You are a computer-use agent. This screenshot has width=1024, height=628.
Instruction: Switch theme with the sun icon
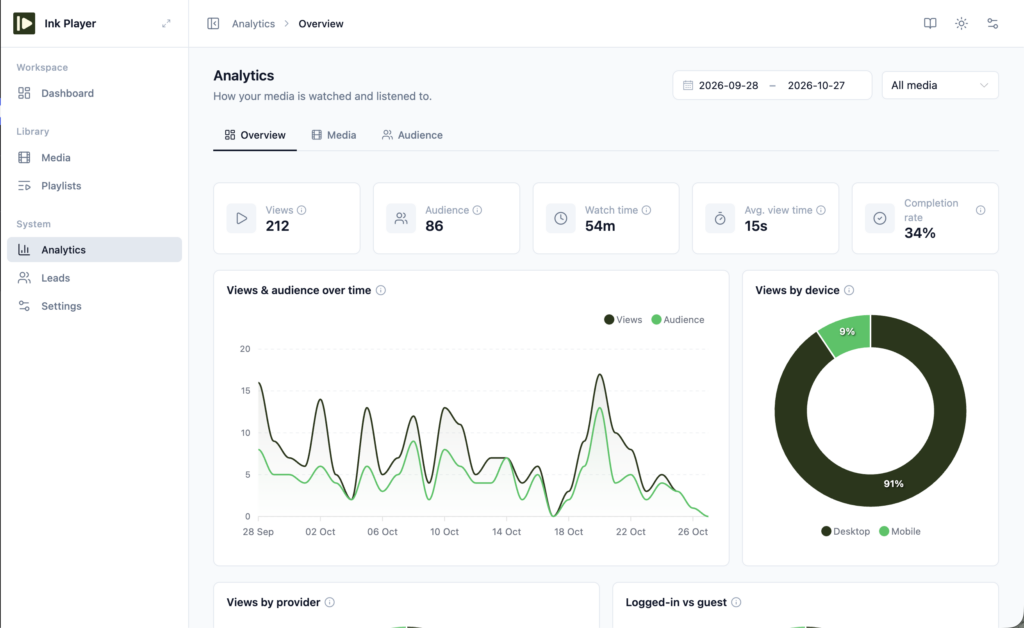961,24
